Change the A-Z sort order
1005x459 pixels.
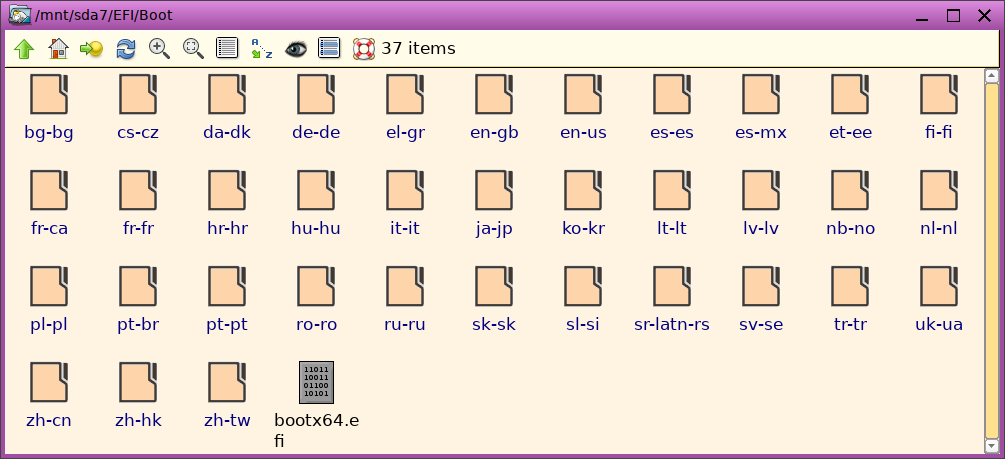click(262, 49)
